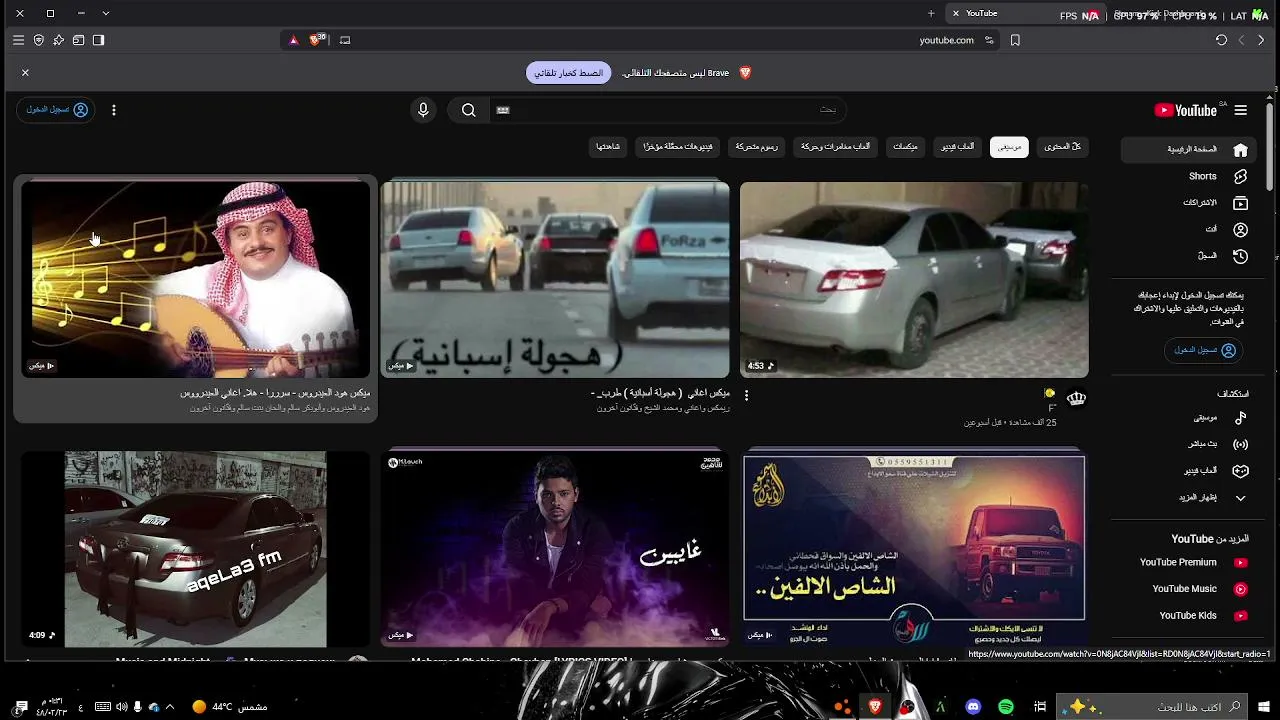Open volume control in system tray

tap(121, 707)
